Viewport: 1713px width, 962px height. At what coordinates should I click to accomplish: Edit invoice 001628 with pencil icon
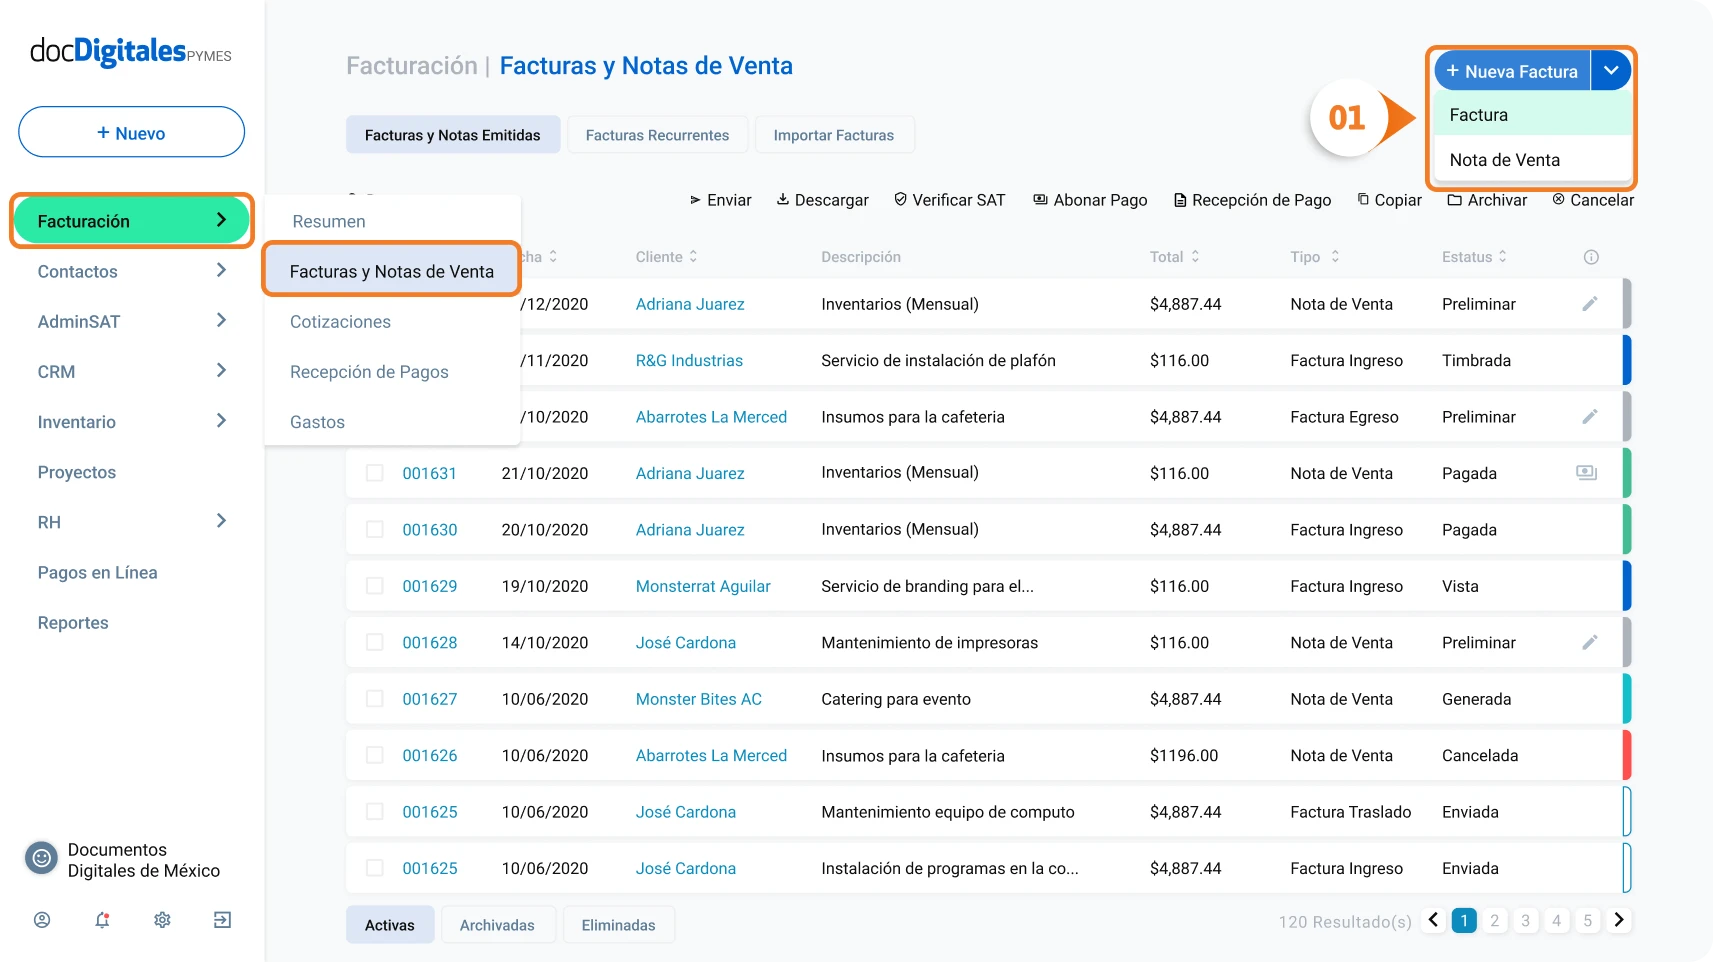click(1589, 642)
